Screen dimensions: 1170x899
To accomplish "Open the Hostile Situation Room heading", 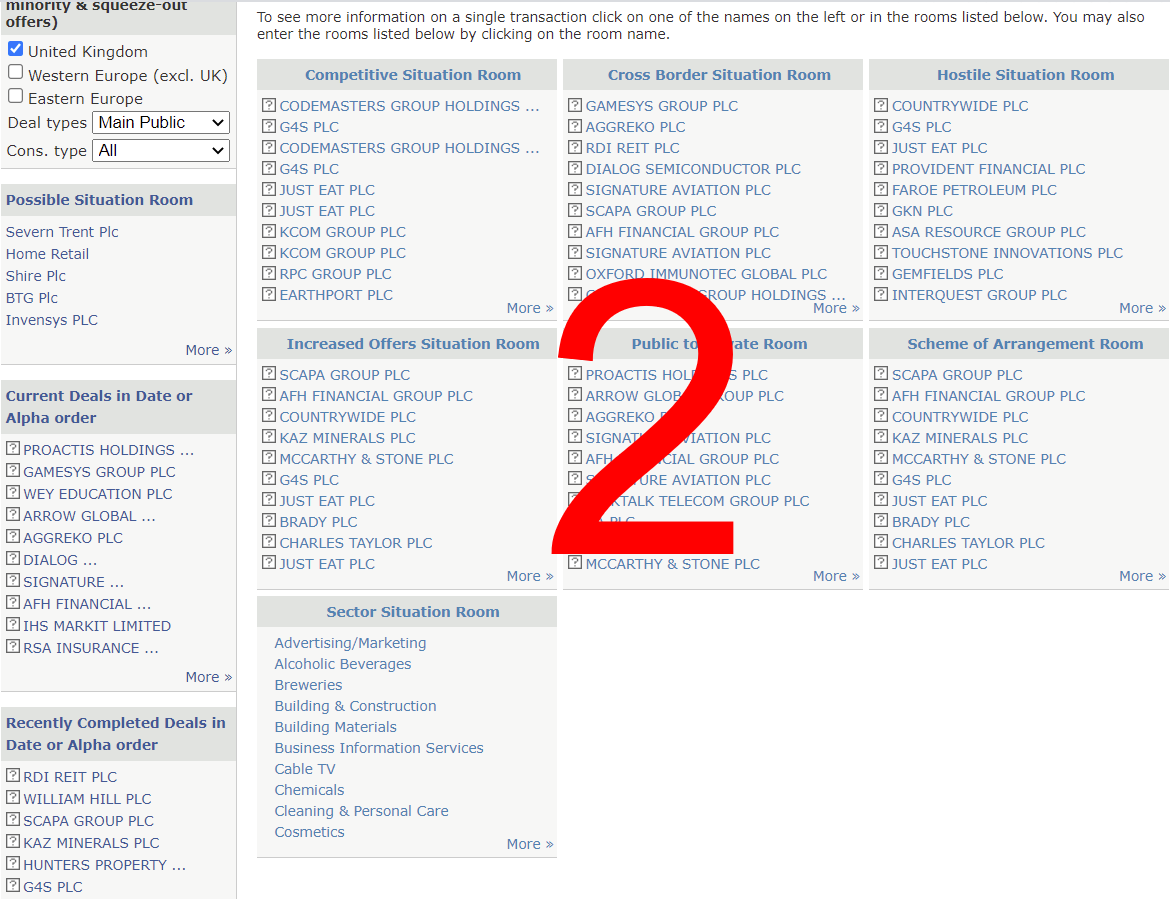I will [x=1025, y=75].
